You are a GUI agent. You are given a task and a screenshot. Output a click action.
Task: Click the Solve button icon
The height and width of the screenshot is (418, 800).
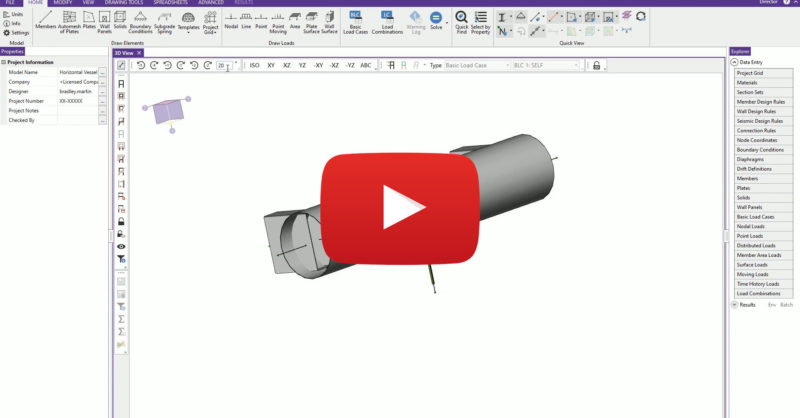436,18
